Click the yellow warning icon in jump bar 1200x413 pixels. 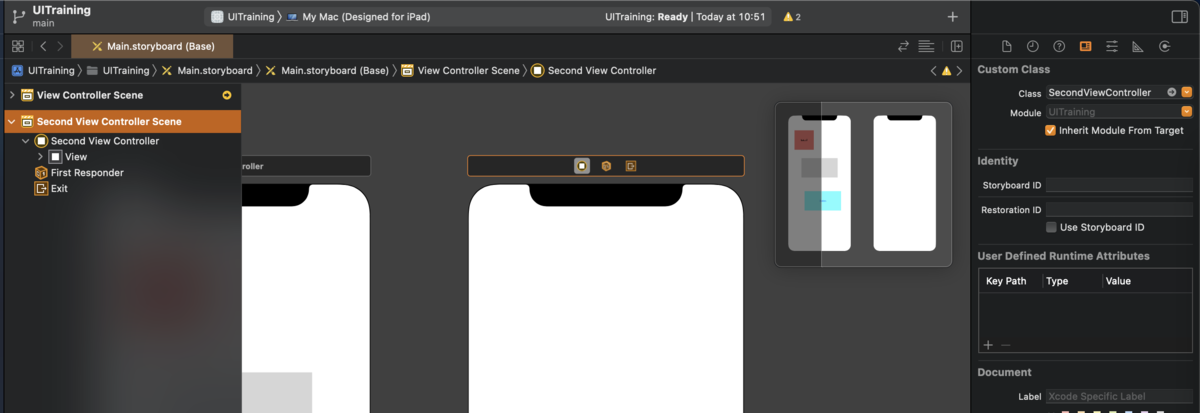(x=946, y=71)
